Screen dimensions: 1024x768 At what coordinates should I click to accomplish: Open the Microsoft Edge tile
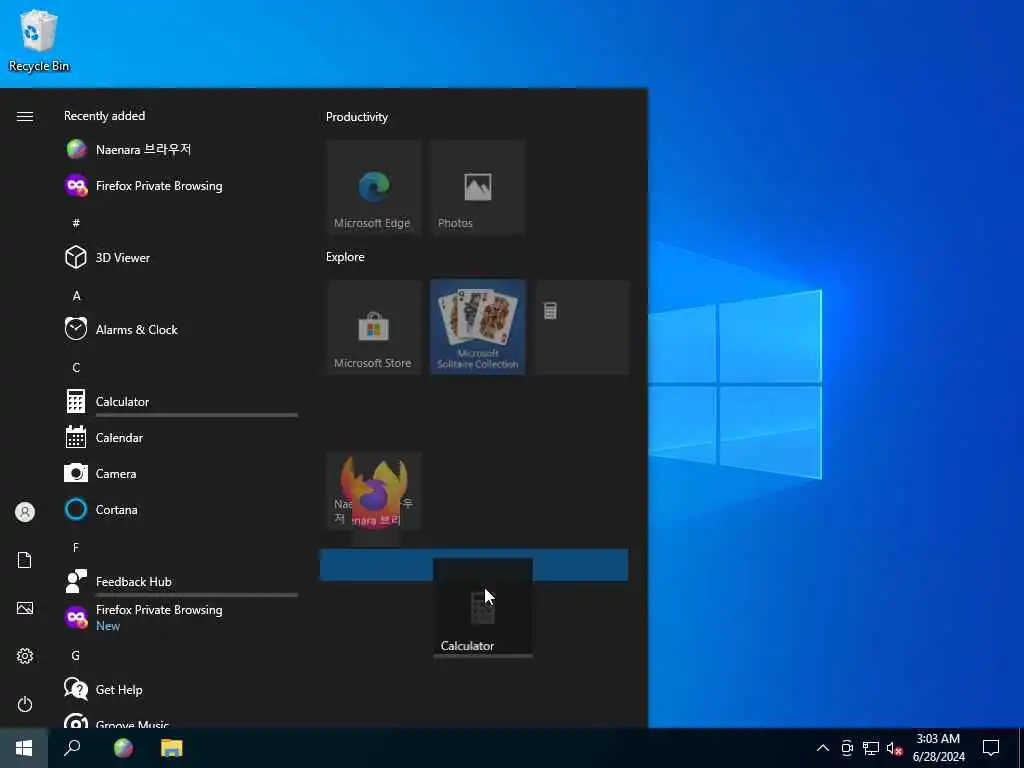point(374,187)
